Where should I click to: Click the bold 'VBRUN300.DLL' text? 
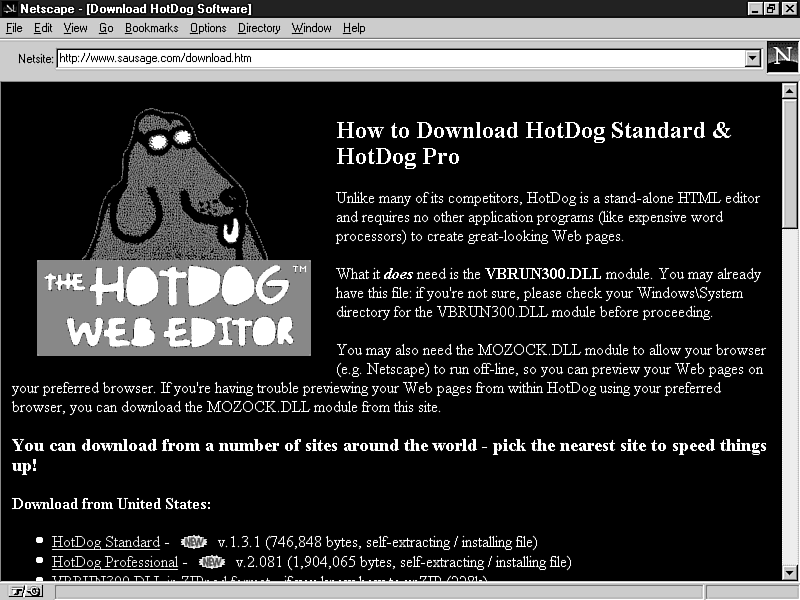coord(543,274)
